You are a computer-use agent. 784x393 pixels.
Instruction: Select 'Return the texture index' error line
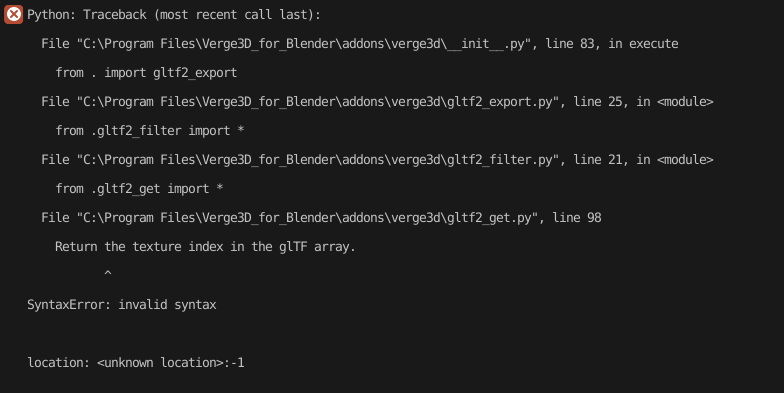[x=205, y=247]
